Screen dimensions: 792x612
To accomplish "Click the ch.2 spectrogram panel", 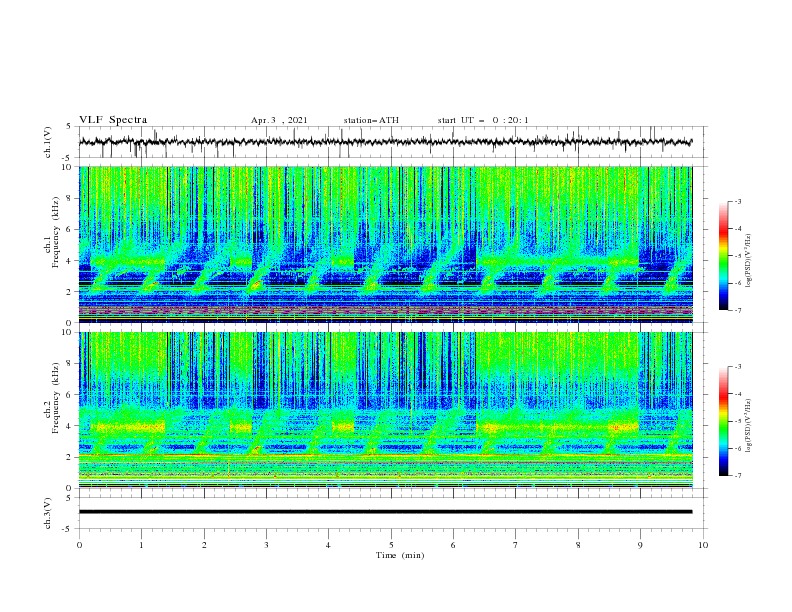I will click(x=386, y=410).
